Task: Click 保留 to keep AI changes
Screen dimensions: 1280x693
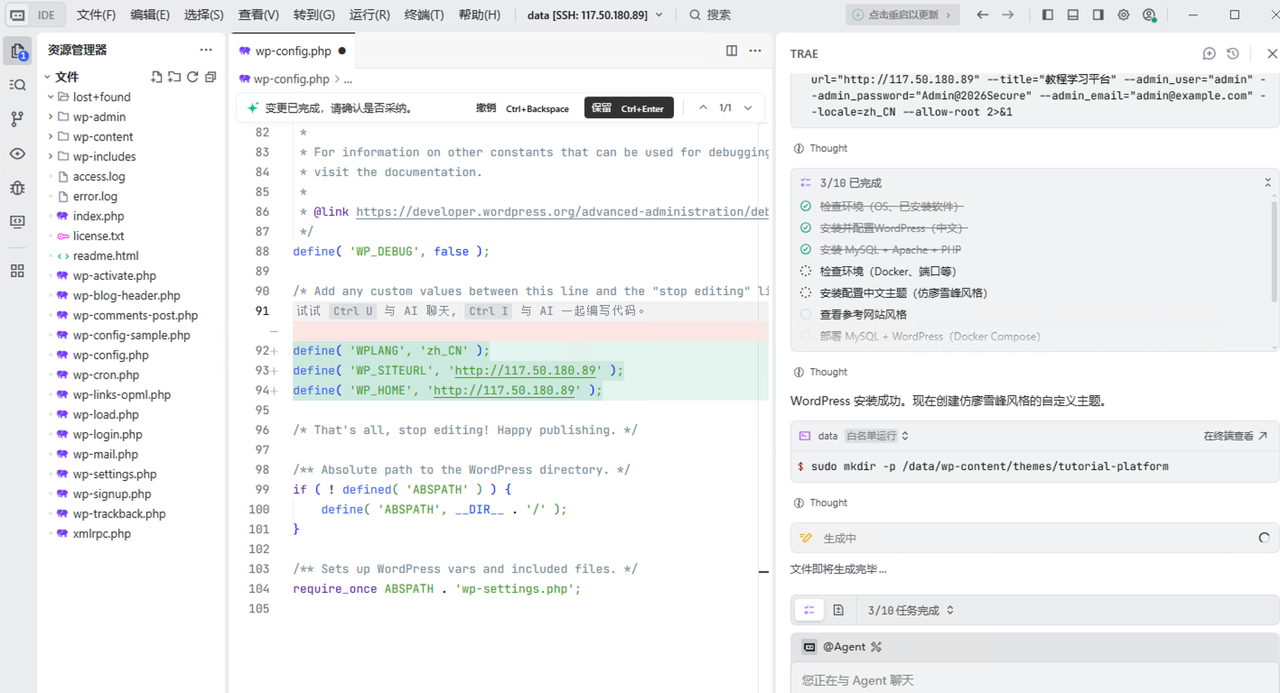Action: [629, 108]
